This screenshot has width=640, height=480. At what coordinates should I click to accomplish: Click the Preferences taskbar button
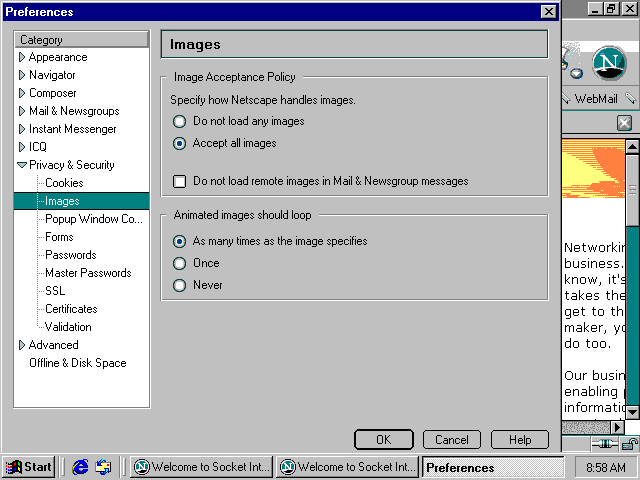click(x=493, y=467)
